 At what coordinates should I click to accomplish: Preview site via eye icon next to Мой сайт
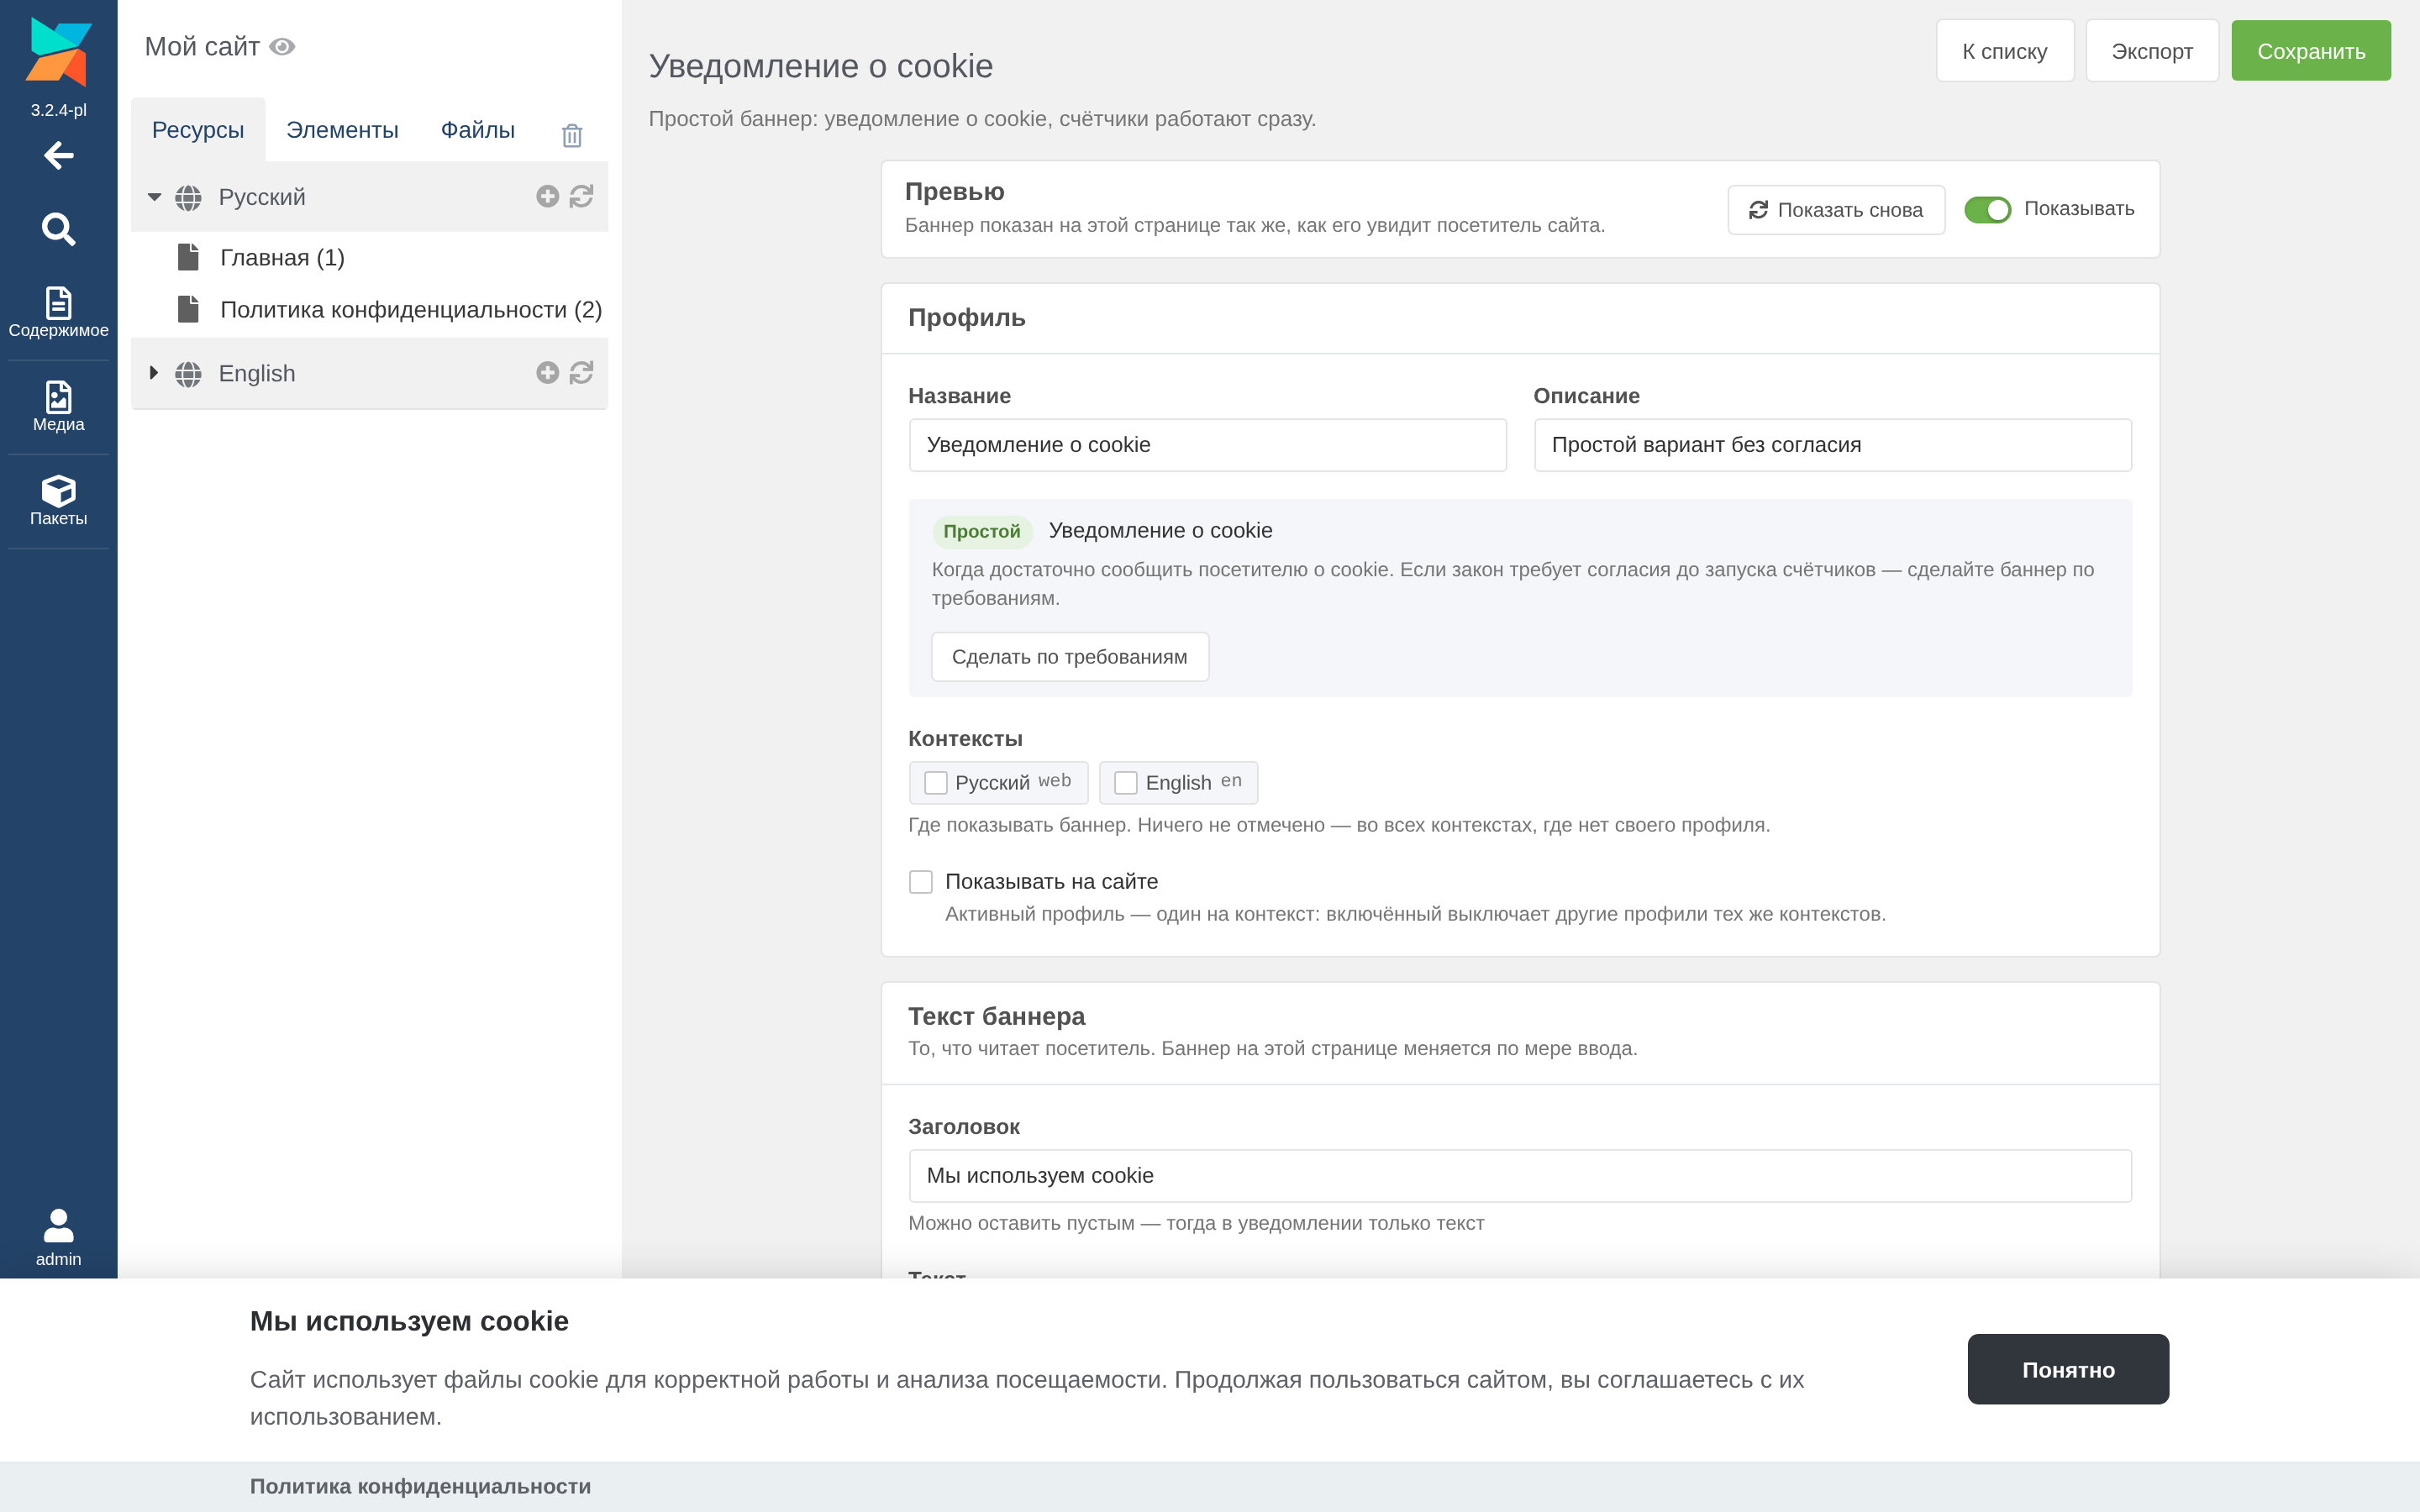pyautogui.click(x=283, y=47)
